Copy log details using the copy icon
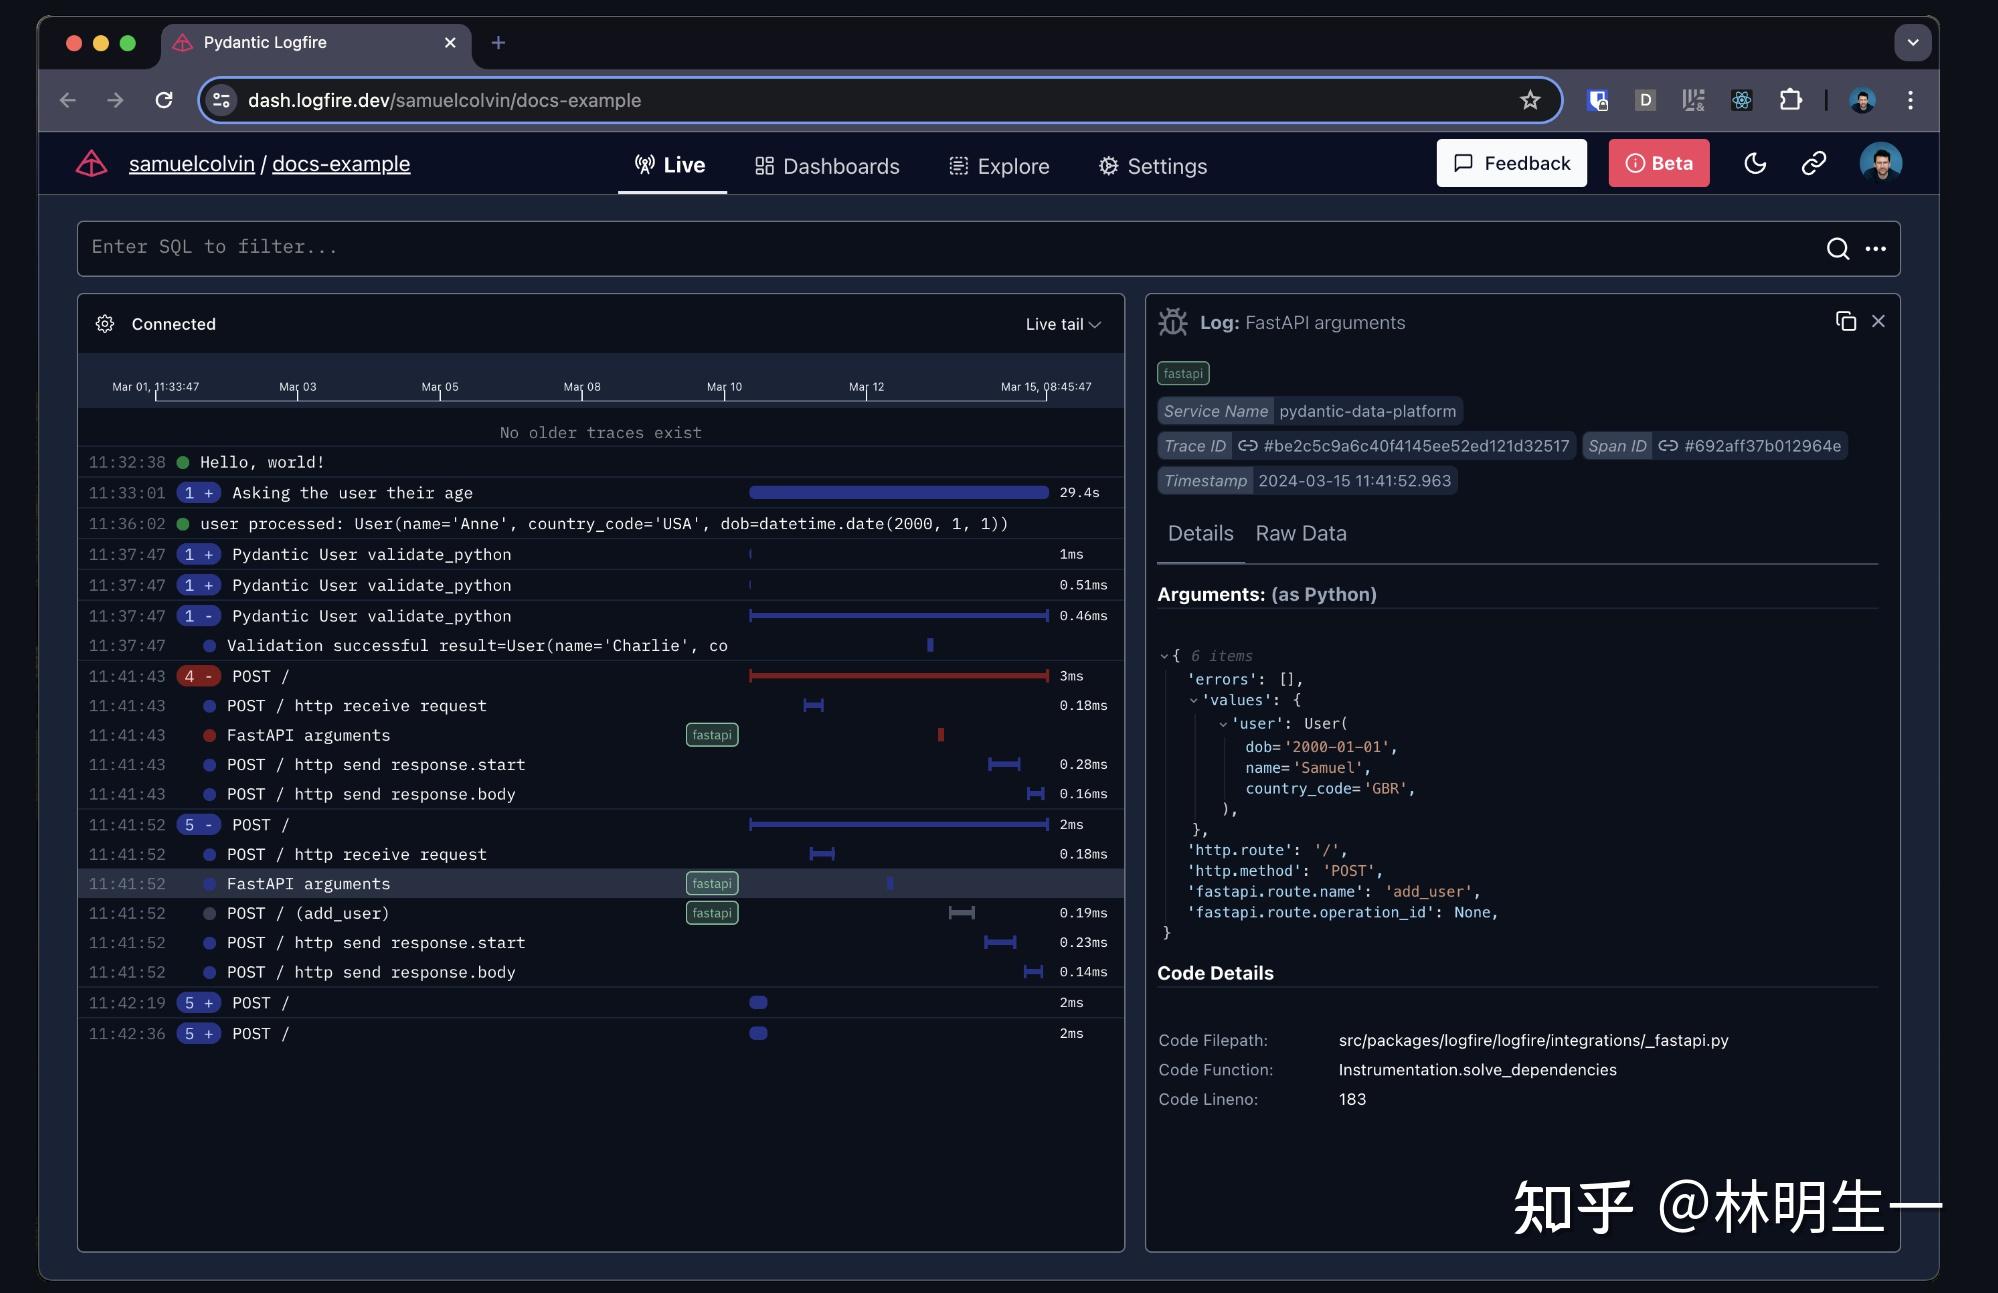This screenshot has height=1293, width=1998. [x=1845, y=321]
